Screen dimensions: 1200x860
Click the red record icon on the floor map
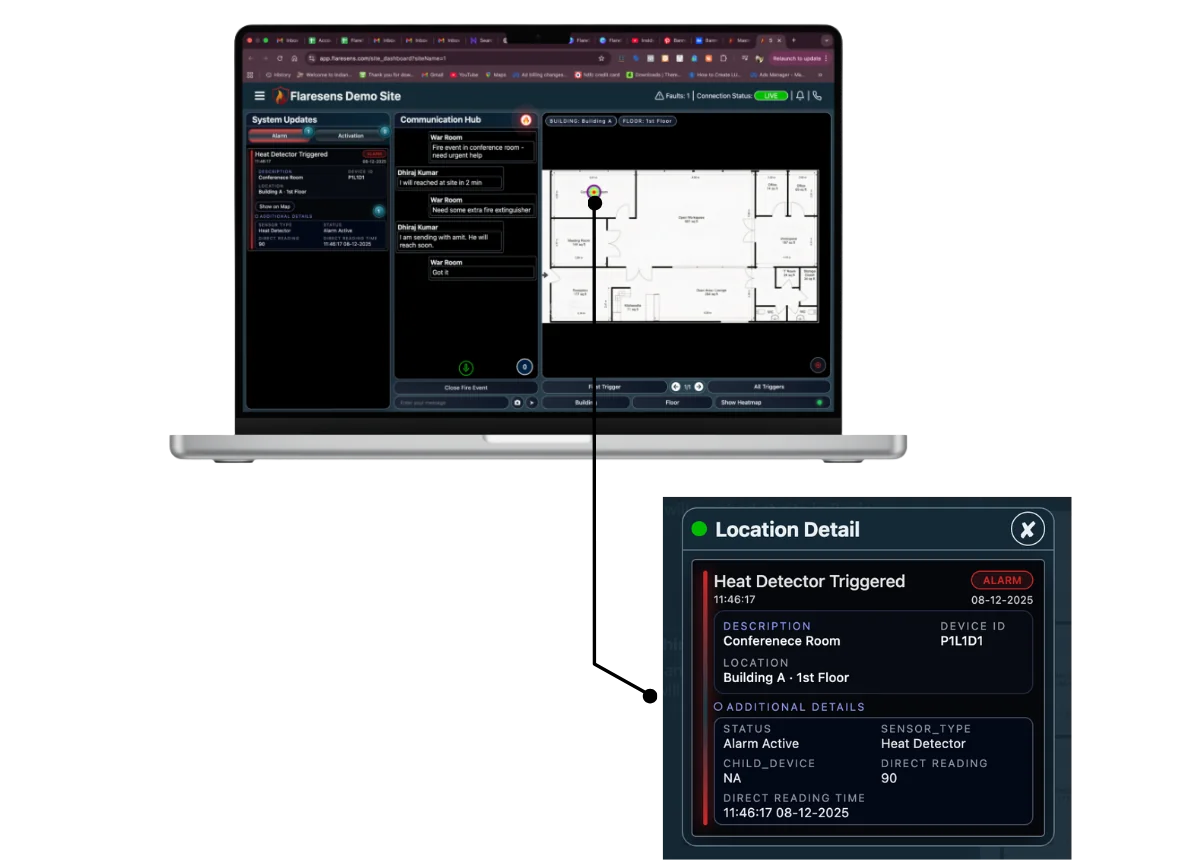click(x=817, y=366)
